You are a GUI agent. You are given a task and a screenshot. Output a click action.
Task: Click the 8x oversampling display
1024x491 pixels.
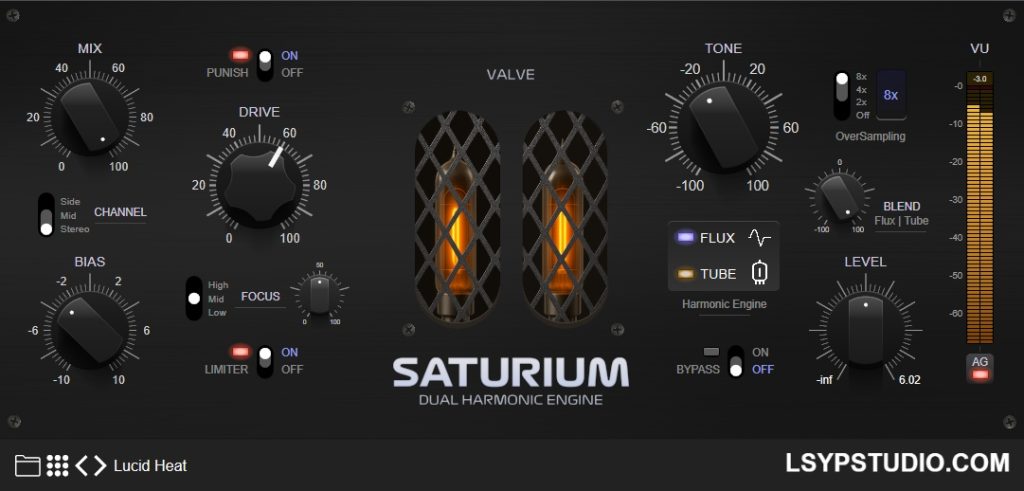coord(891,95)
